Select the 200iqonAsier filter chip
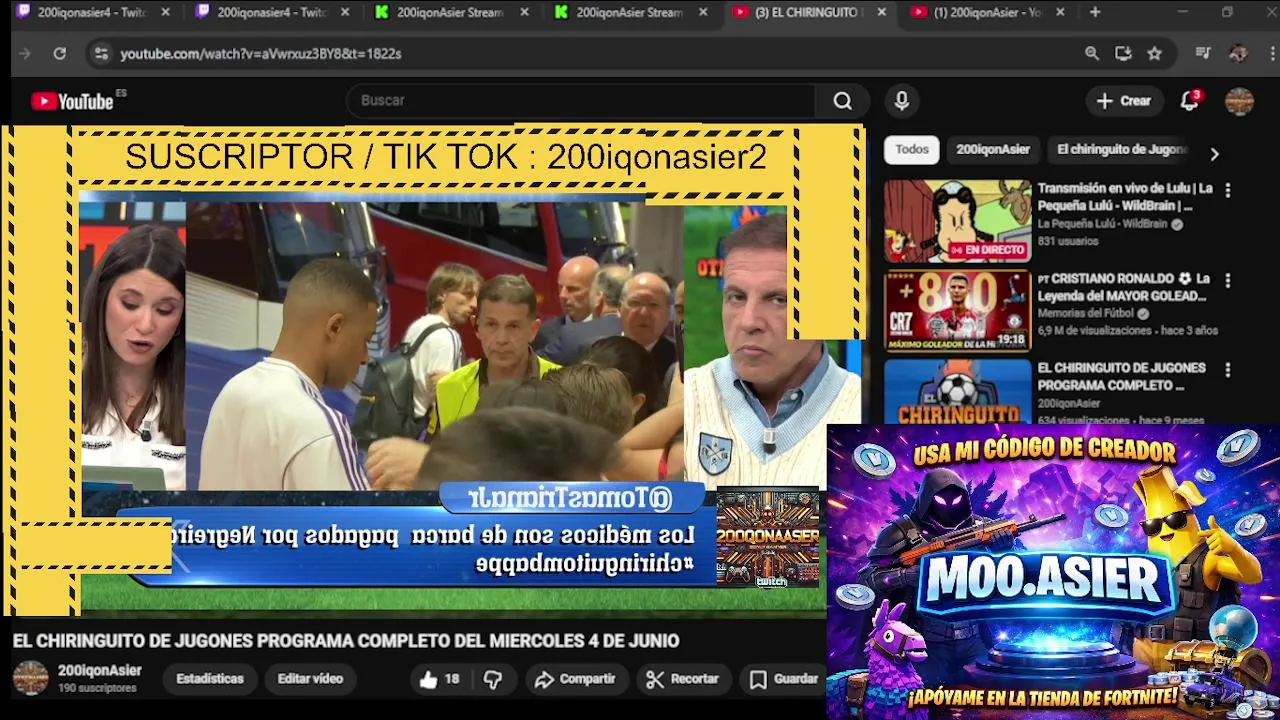The width and height of the screenshot is (1280, 720). point(993,149)
